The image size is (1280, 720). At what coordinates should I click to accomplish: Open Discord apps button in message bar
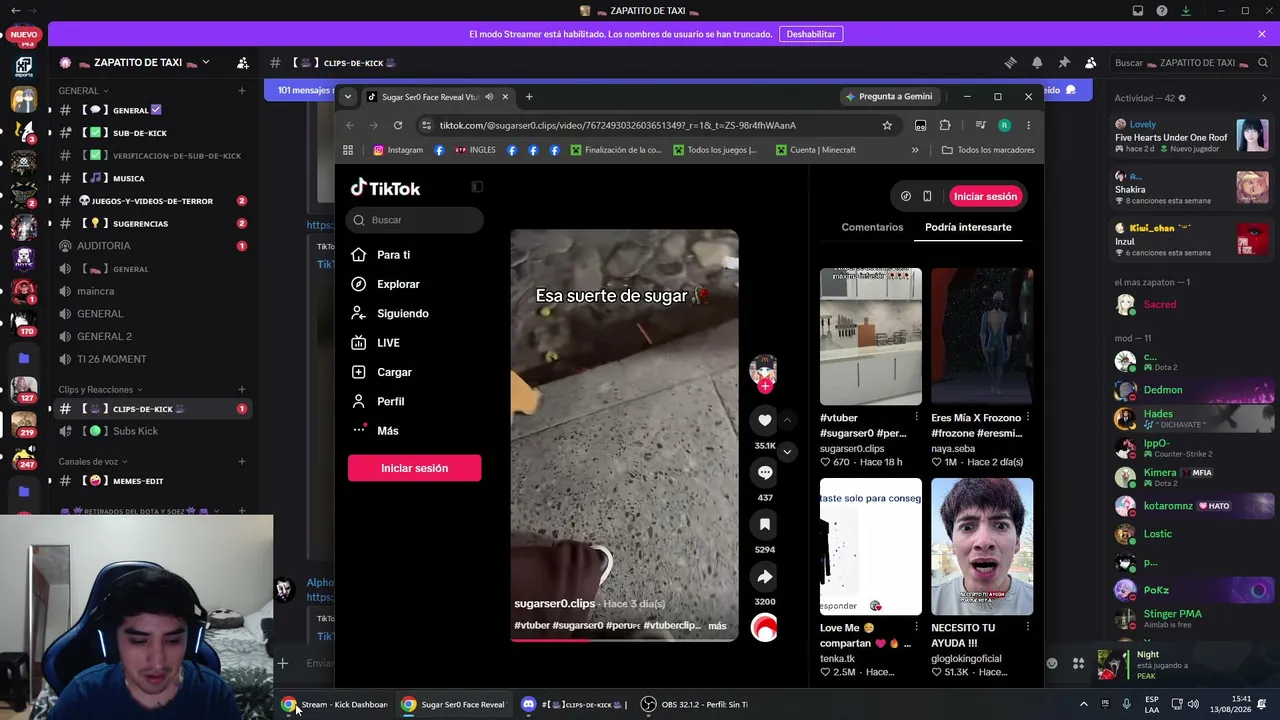(1078, 663)
